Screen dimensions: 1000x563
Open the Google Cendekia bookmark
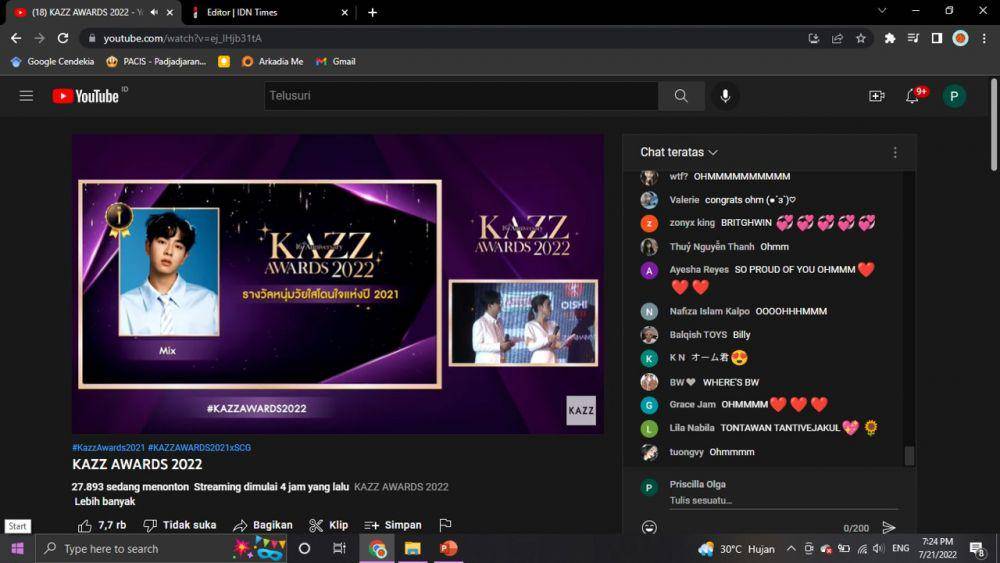(x=52, y=61)
